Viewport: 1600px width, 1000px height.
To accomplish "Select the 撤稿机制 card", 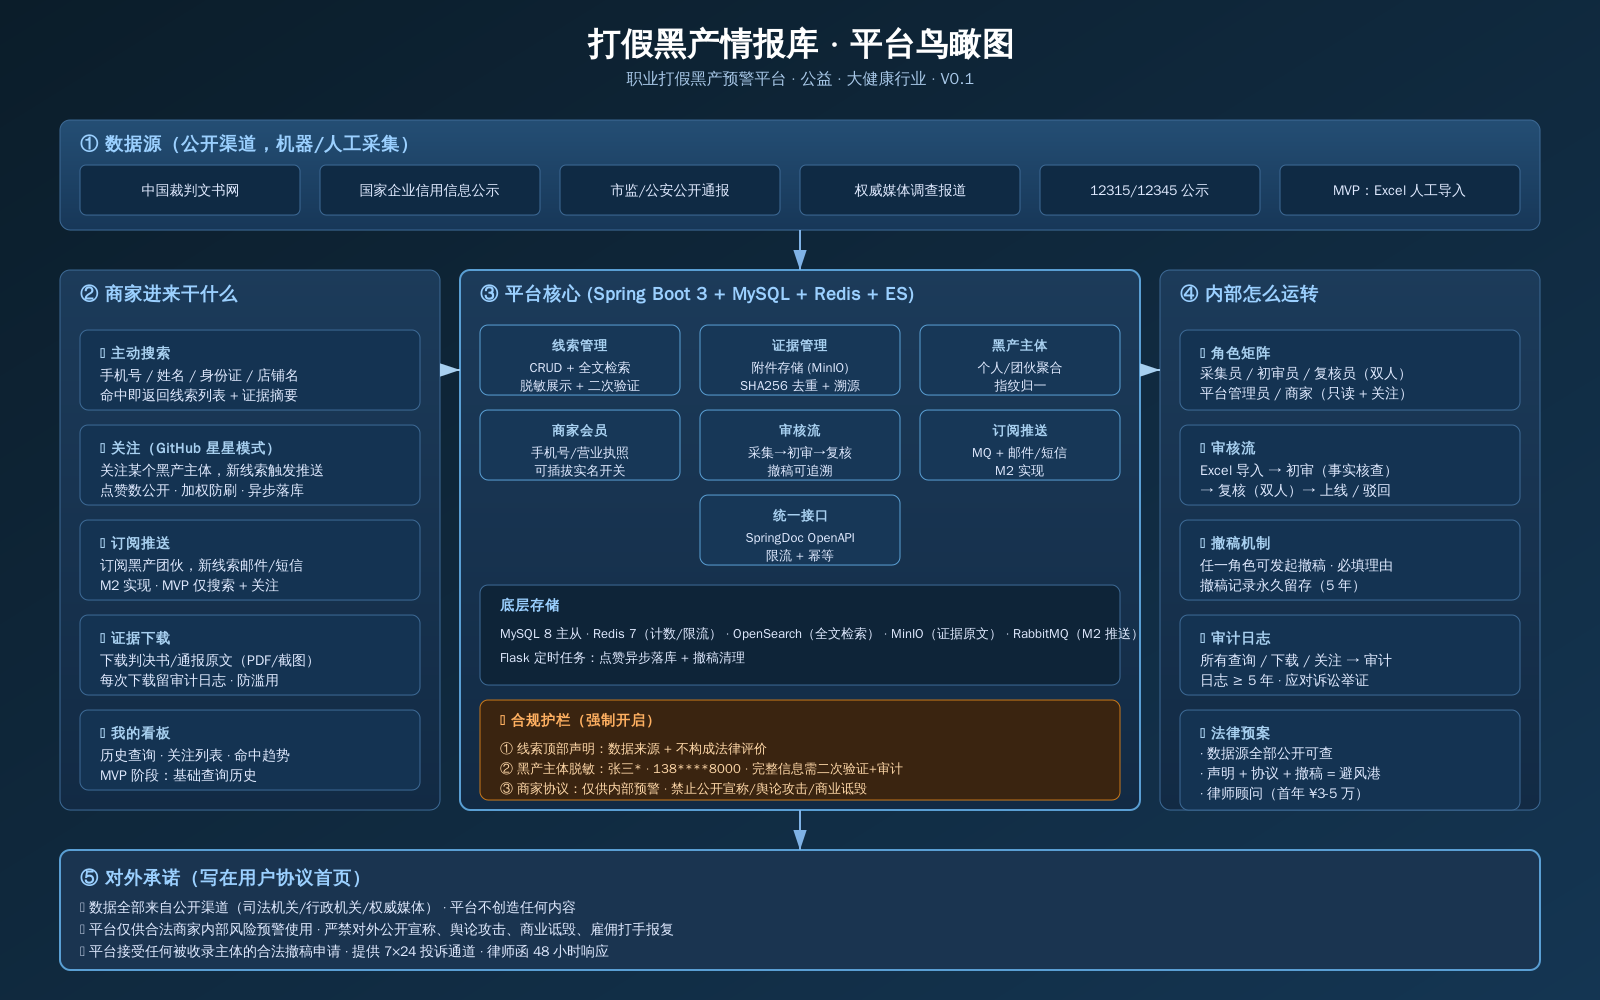I will (x=1350, y=560).
